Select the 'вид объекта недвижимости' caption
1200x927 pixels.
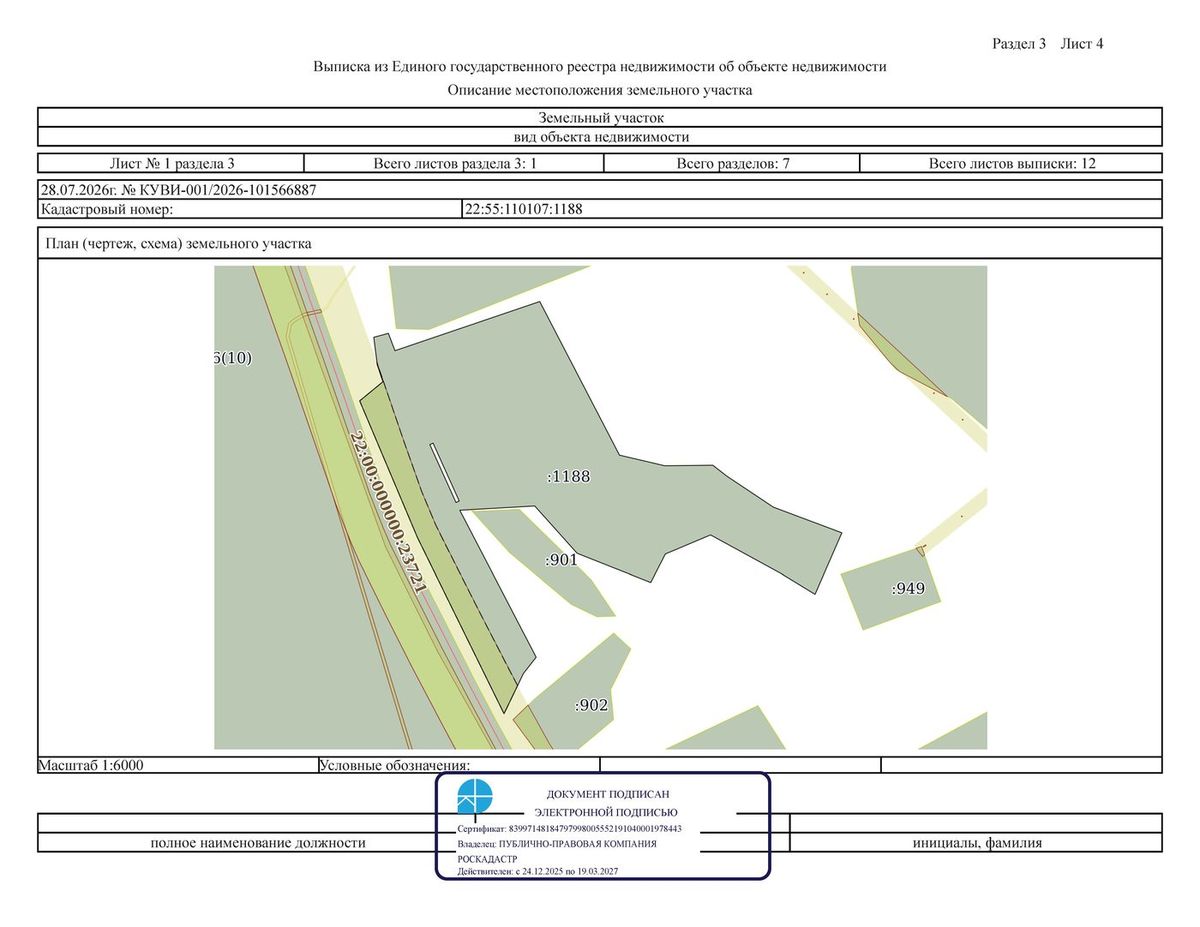(x=600, y=137)
